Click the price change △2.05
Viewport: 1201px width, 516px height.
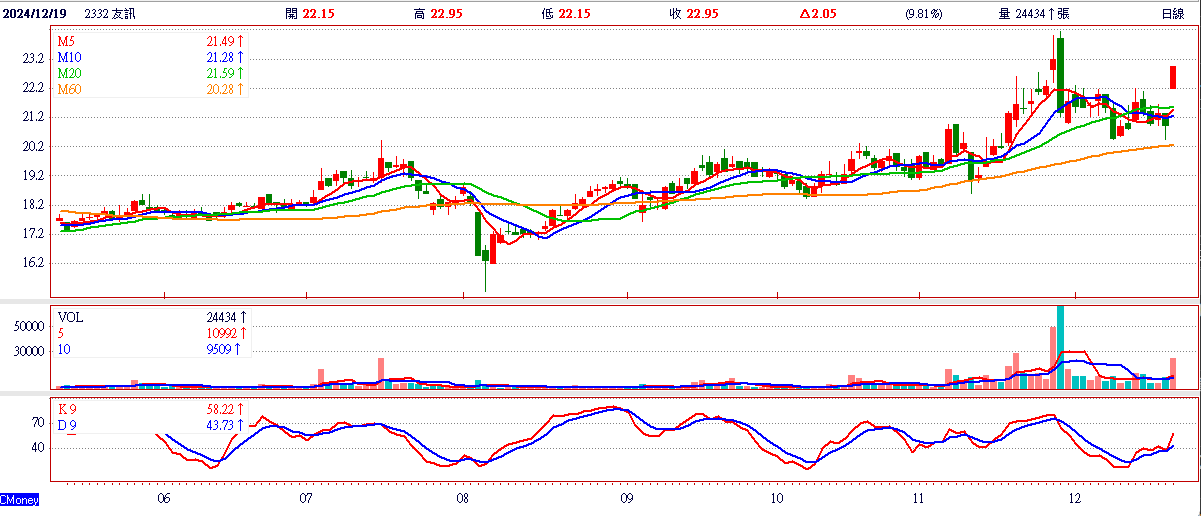[x=818, y=13]
